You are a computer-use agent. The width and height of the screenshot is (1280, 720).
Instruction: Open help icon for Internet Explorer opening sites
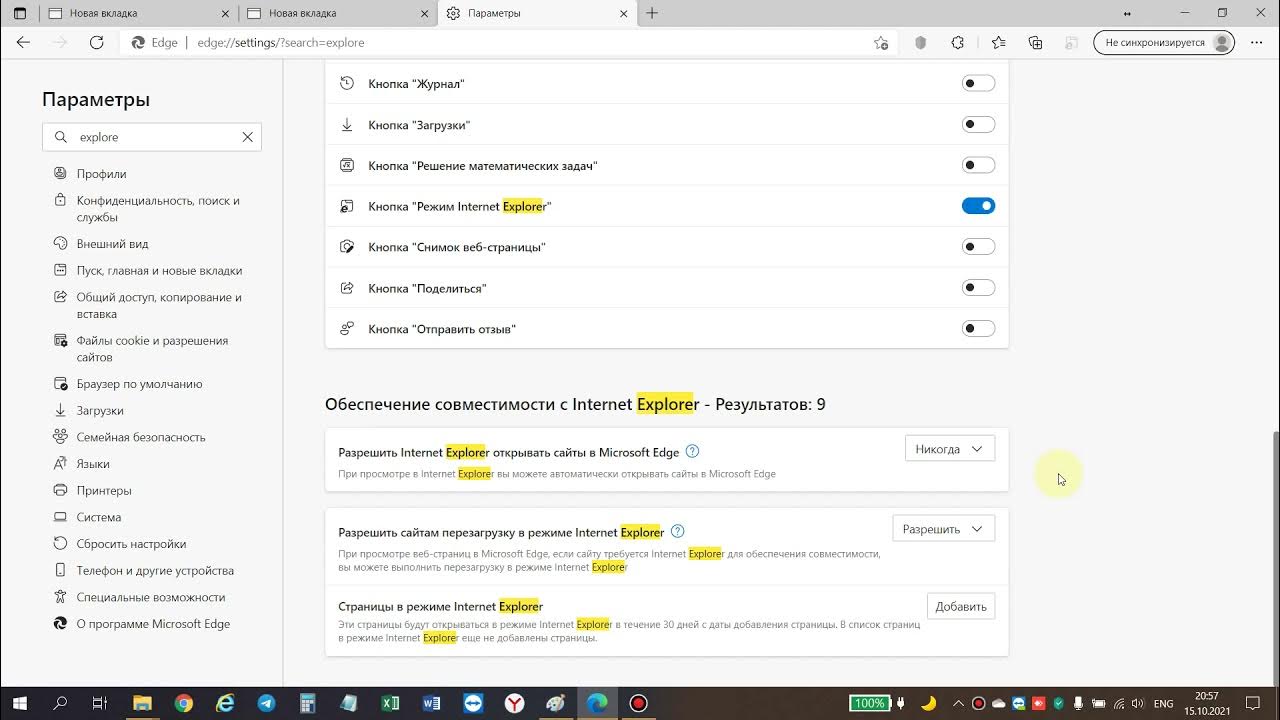pyautogui.click(x=693, y=451)
